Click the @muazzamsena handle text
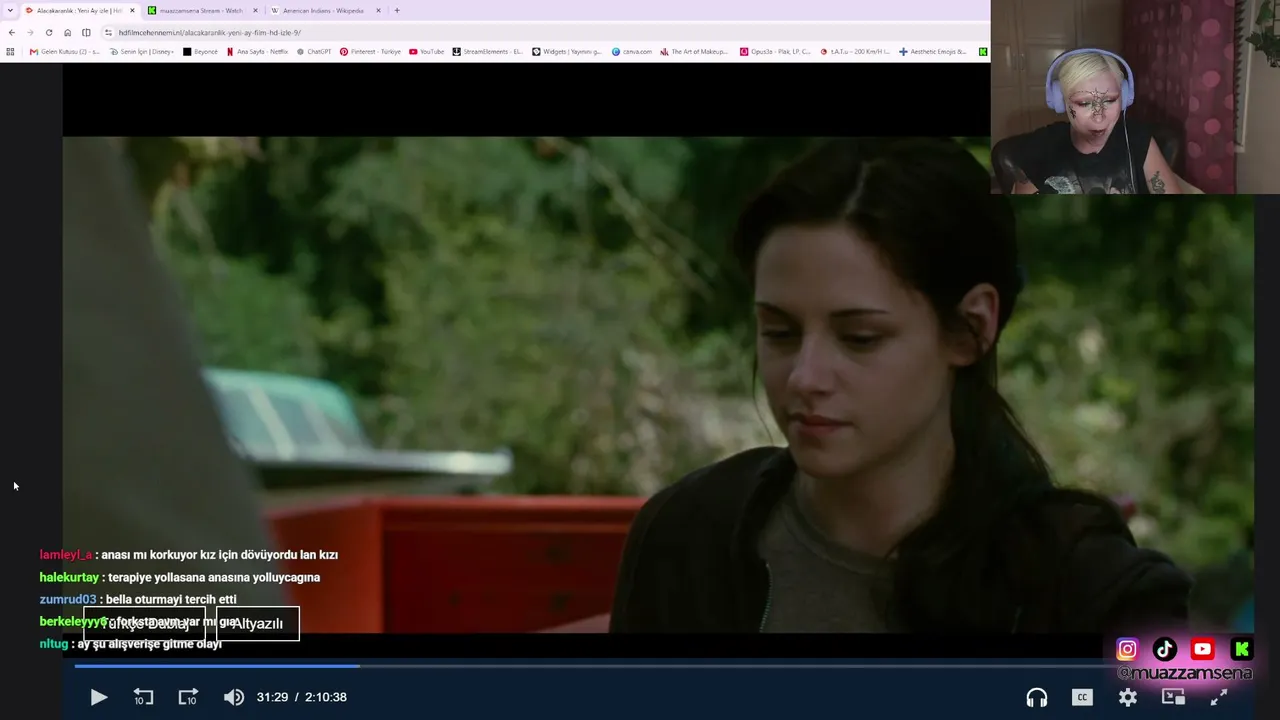This screenshot has width=1280, height=720. [1185, 673]
